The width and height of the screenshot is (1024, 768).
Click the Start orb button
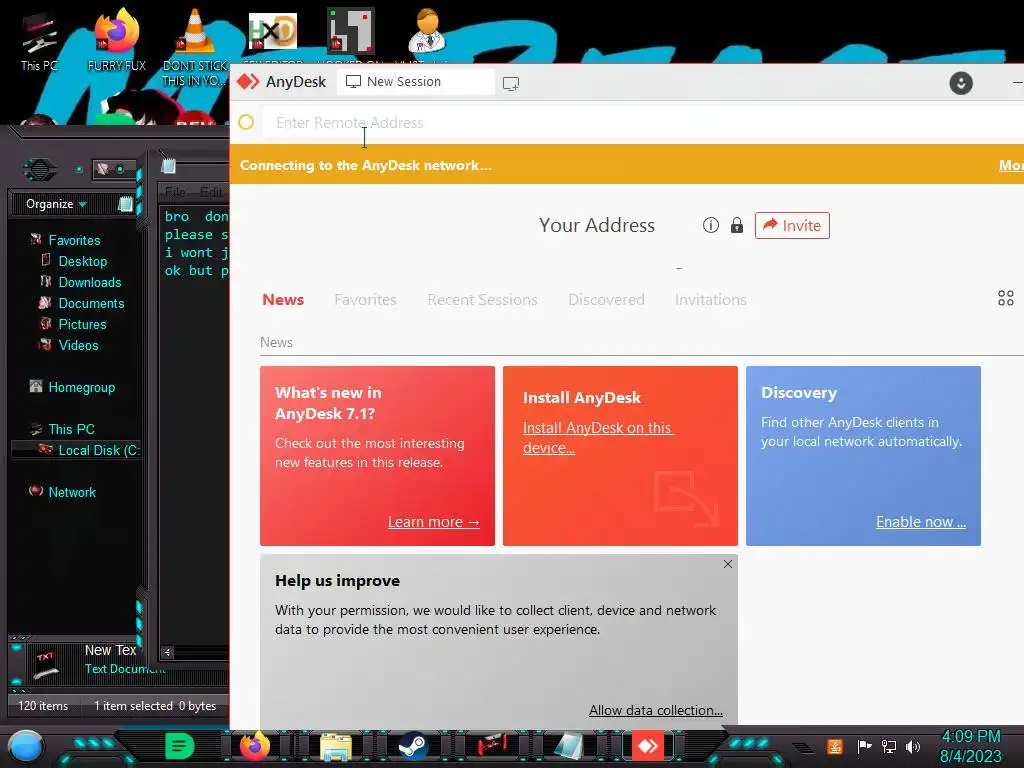25,746
